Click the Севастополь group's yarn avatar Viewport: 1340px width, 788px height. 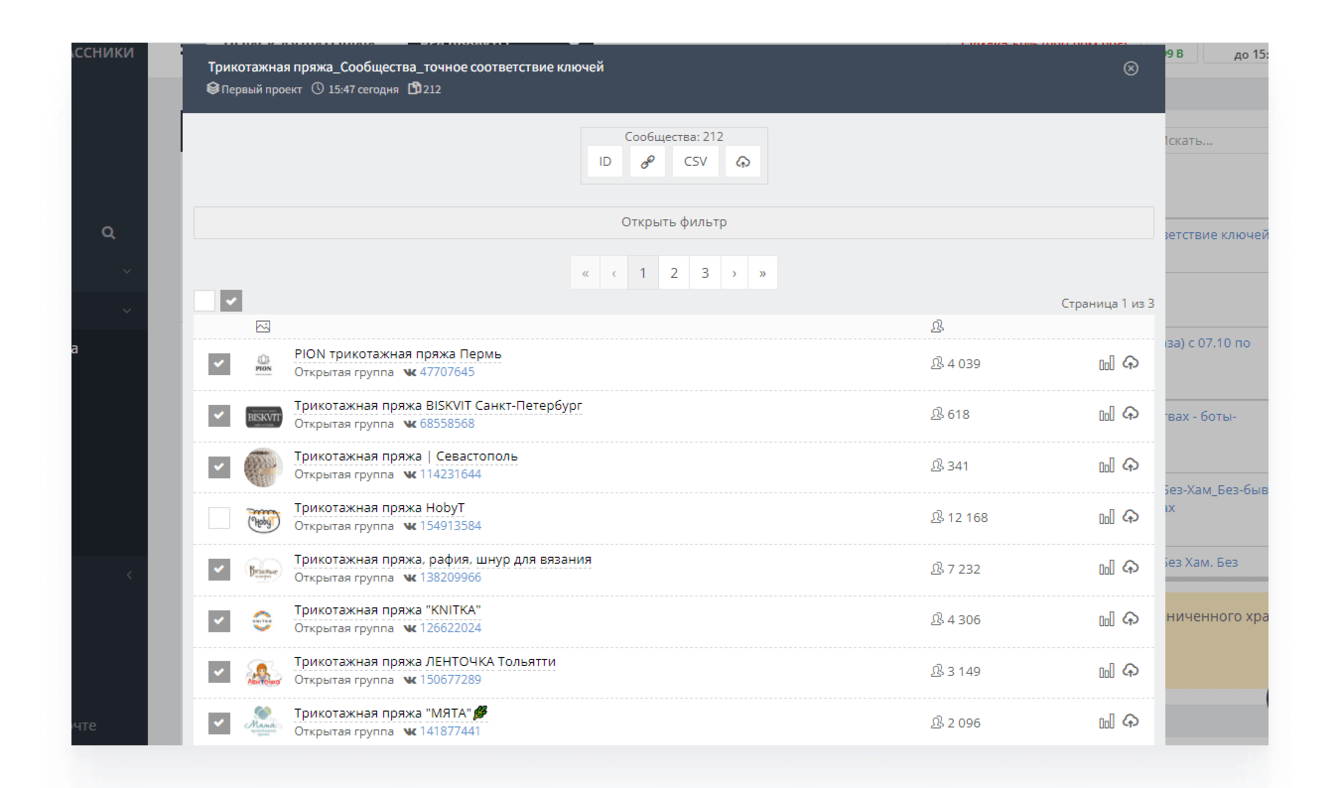264,467
